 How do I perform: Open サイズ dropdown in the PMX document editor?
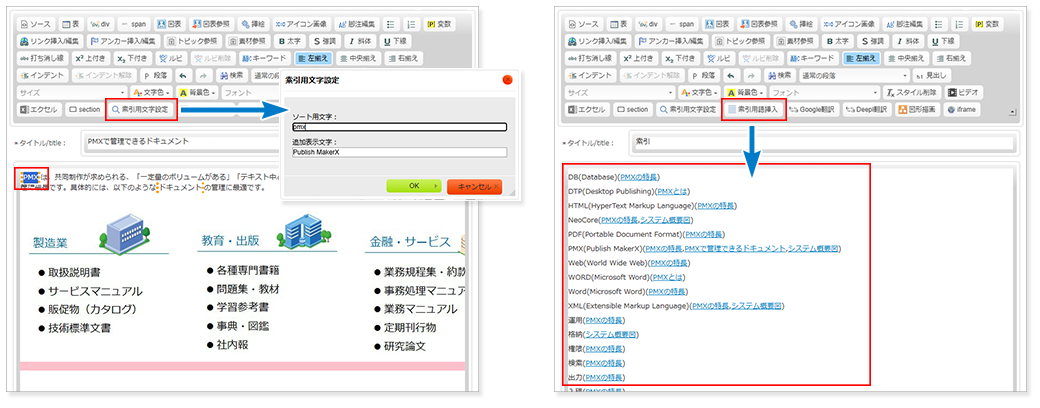(x=72, y=92)
